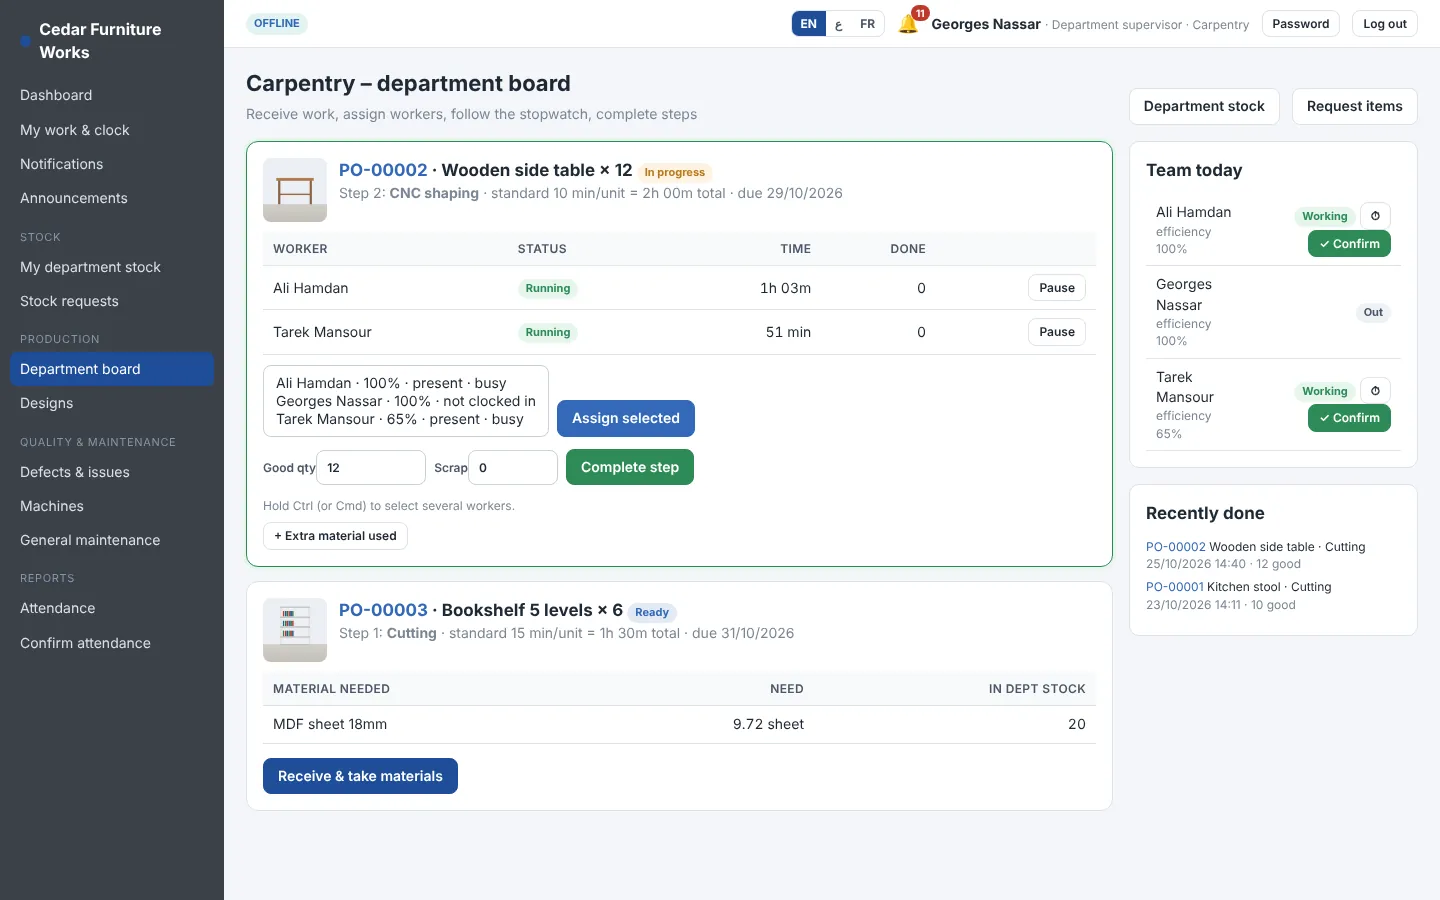Go to Confirm attendance
The height and width of the screenshot is (900, 1440).
(x=112, y=643)
